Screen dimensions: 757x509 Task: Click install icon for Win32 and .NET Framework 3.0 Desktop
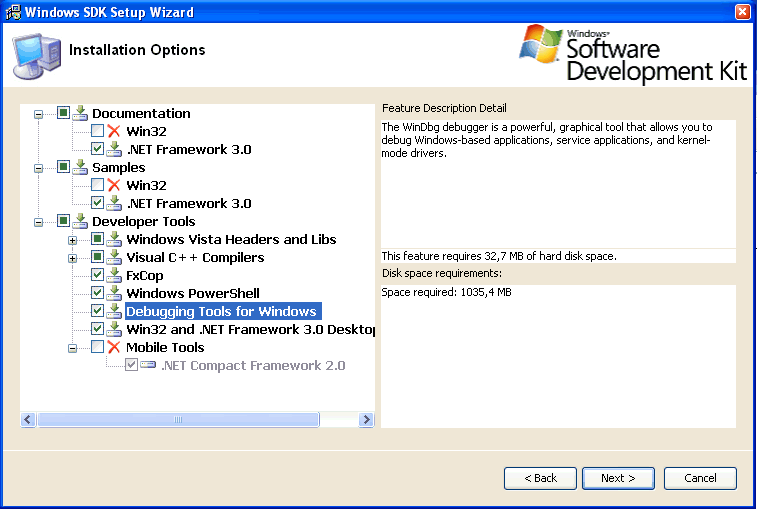click(x=114, y=329)
